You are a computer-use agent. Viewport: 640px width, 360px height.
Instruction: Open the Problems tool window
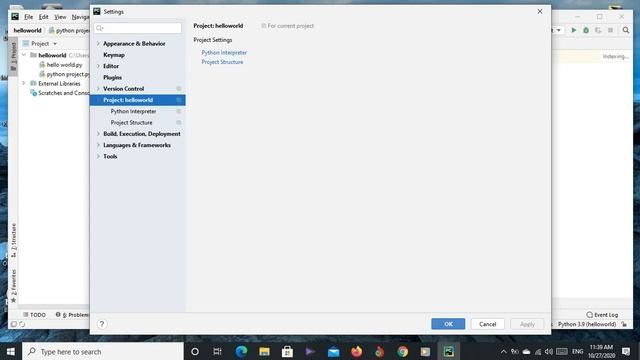72,315
